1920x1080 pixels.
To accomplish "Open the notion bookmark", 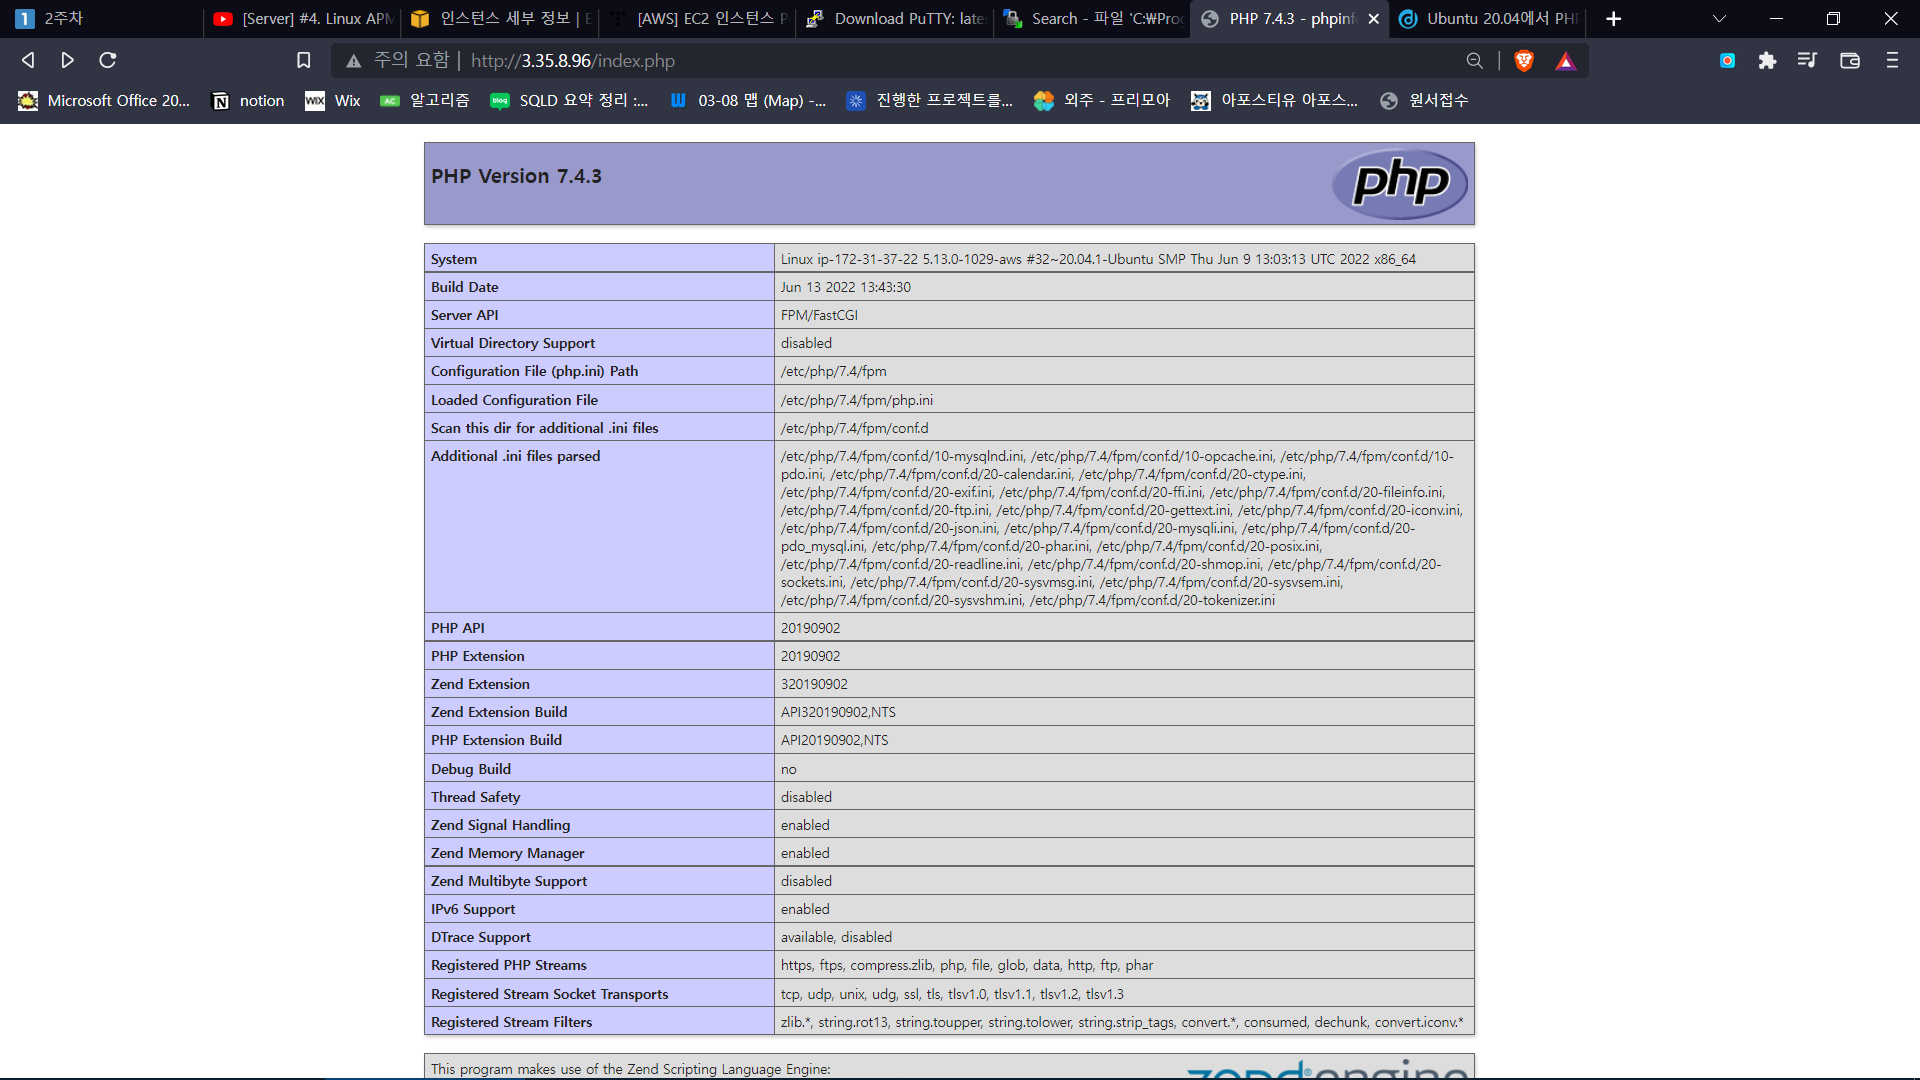I will [249, 101].
